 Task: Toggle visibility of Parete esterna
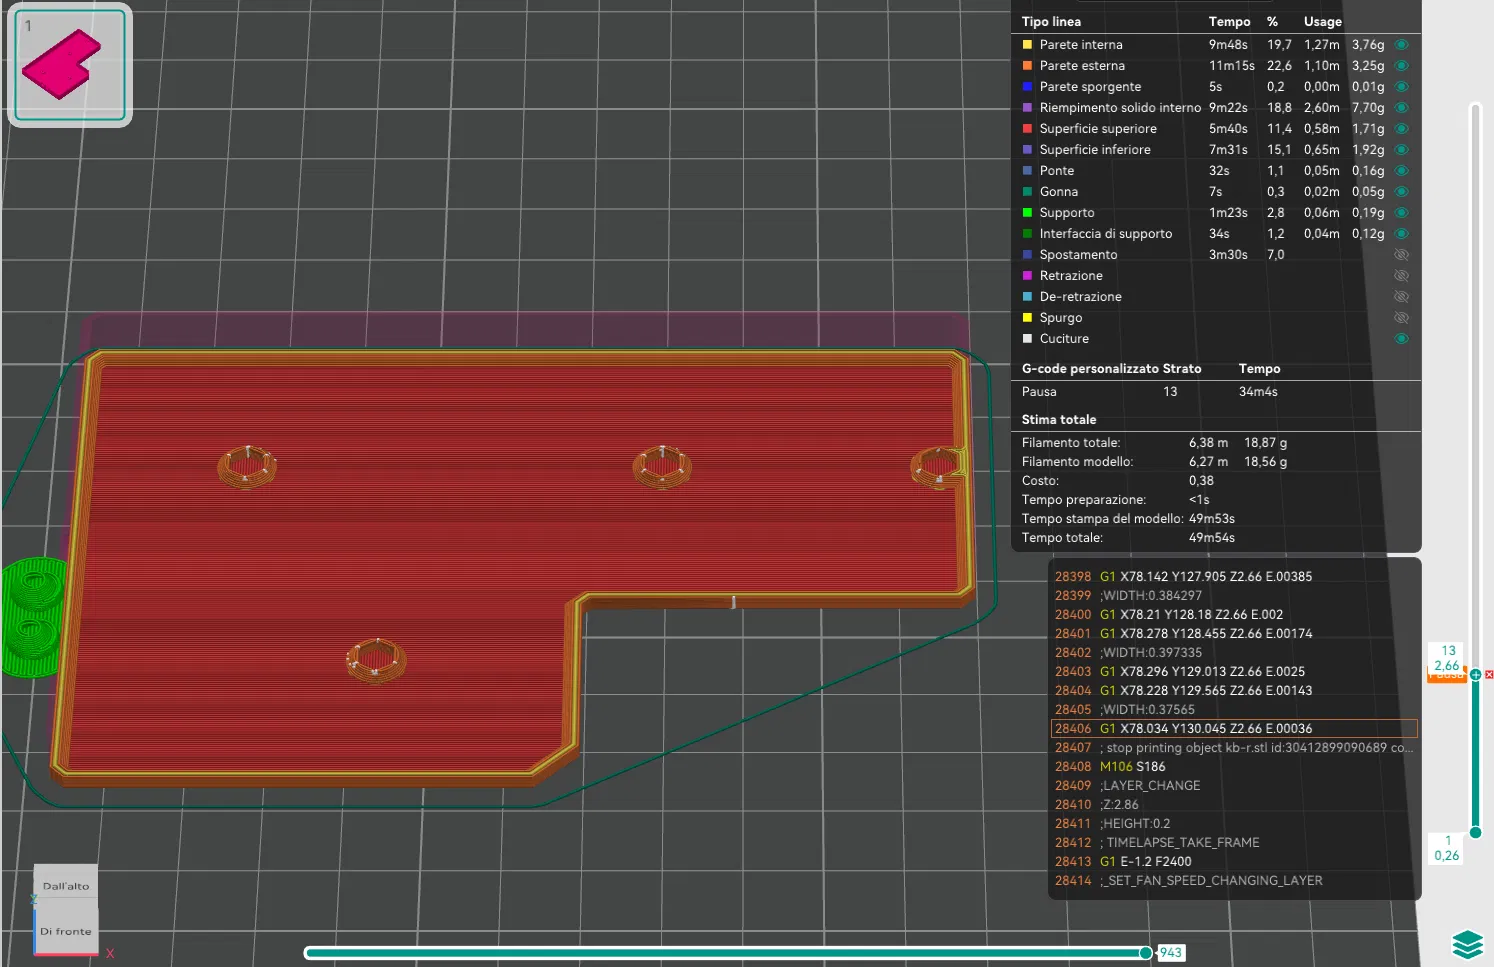[1401, 66]
